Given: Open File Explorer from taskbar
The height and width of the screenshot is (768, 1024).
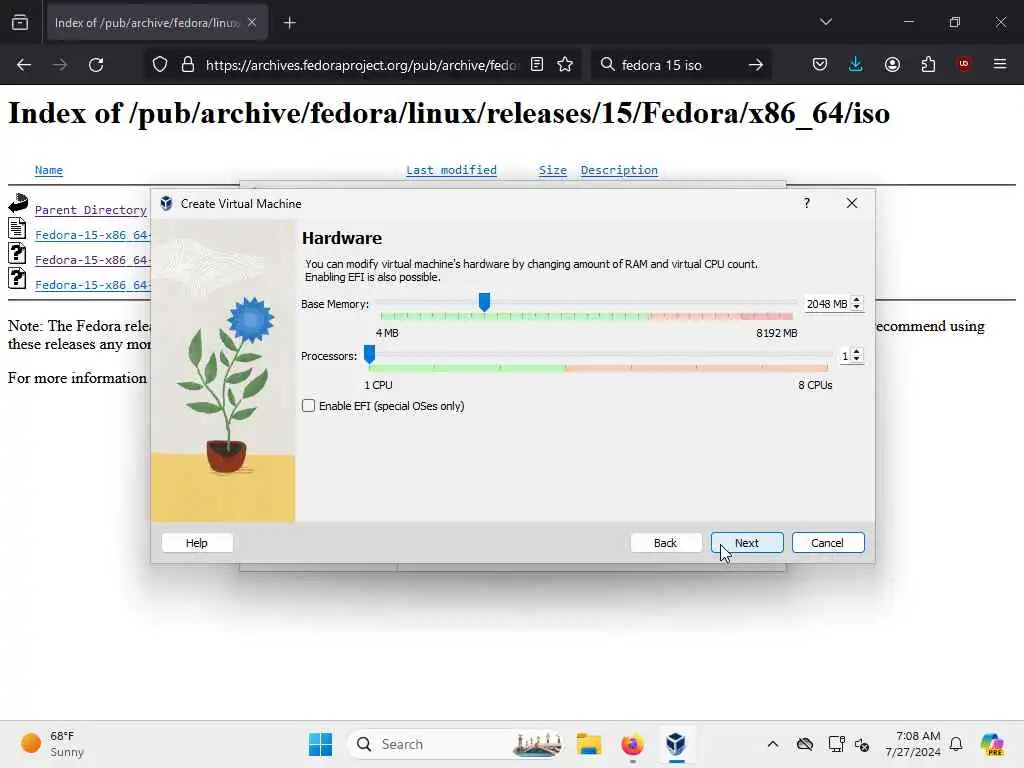Looking at the screenshot, I should click(588, 744).
